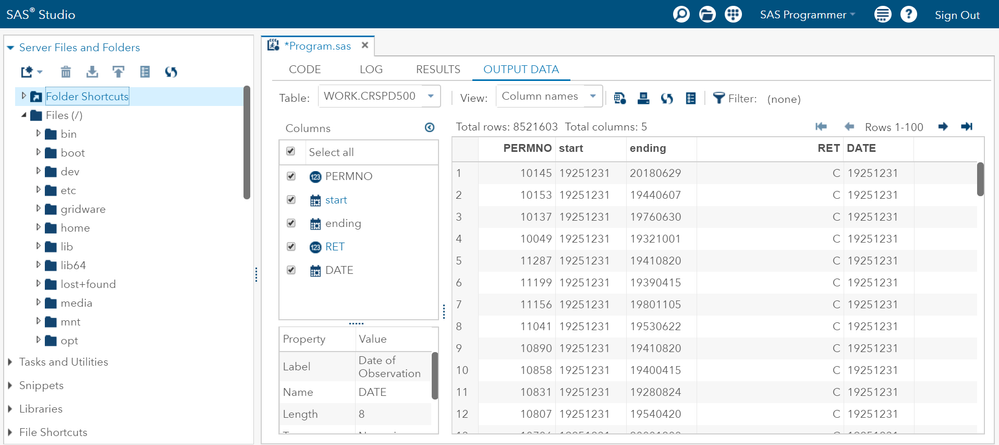Select the lost+found folder
This screenshot has width=999, height=445.
(x=88, y=284)
